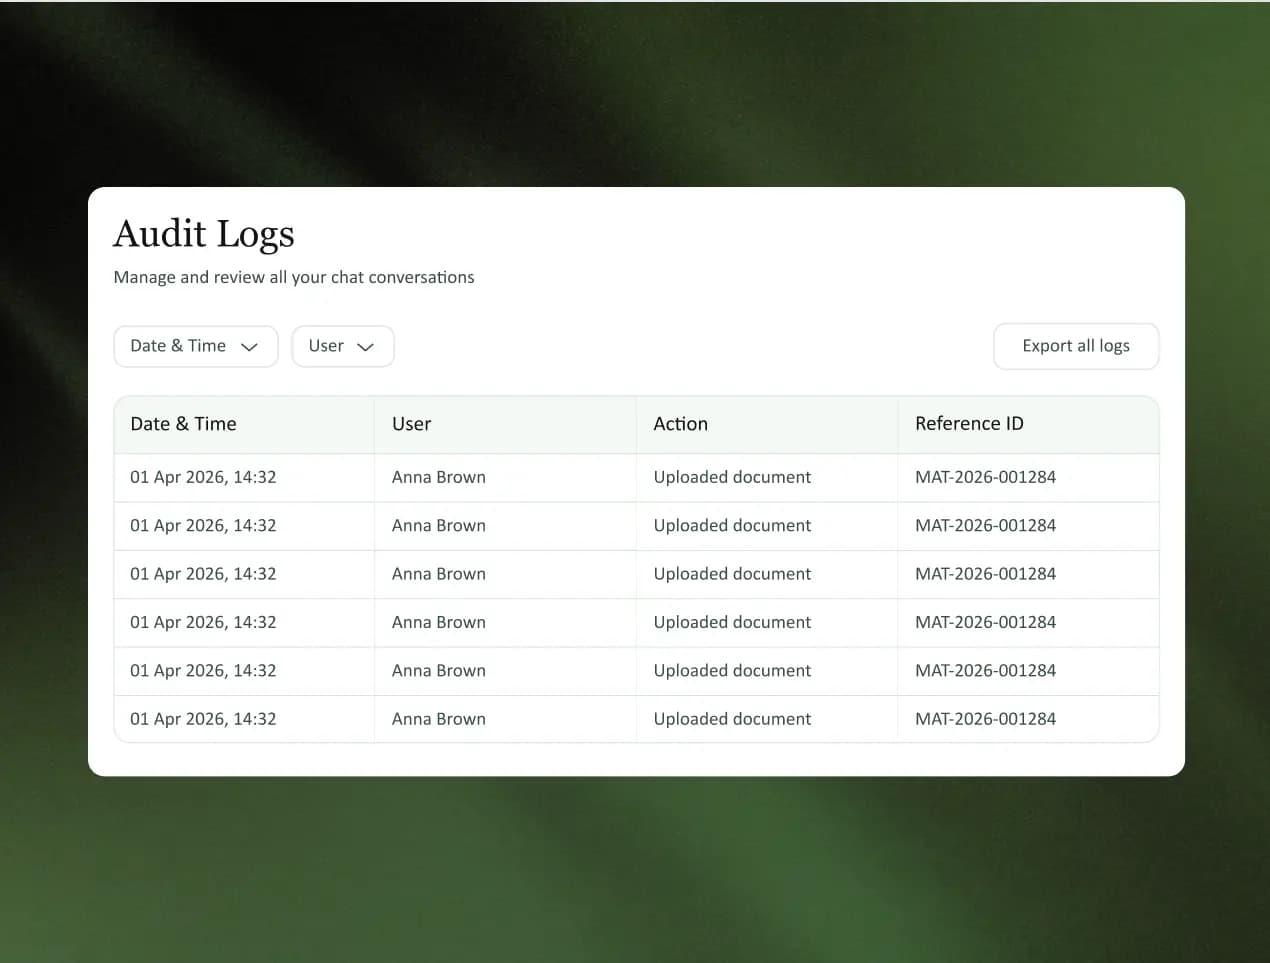Click Uploaded document in the second row
1270x963 pixels.
click(732, 525)
